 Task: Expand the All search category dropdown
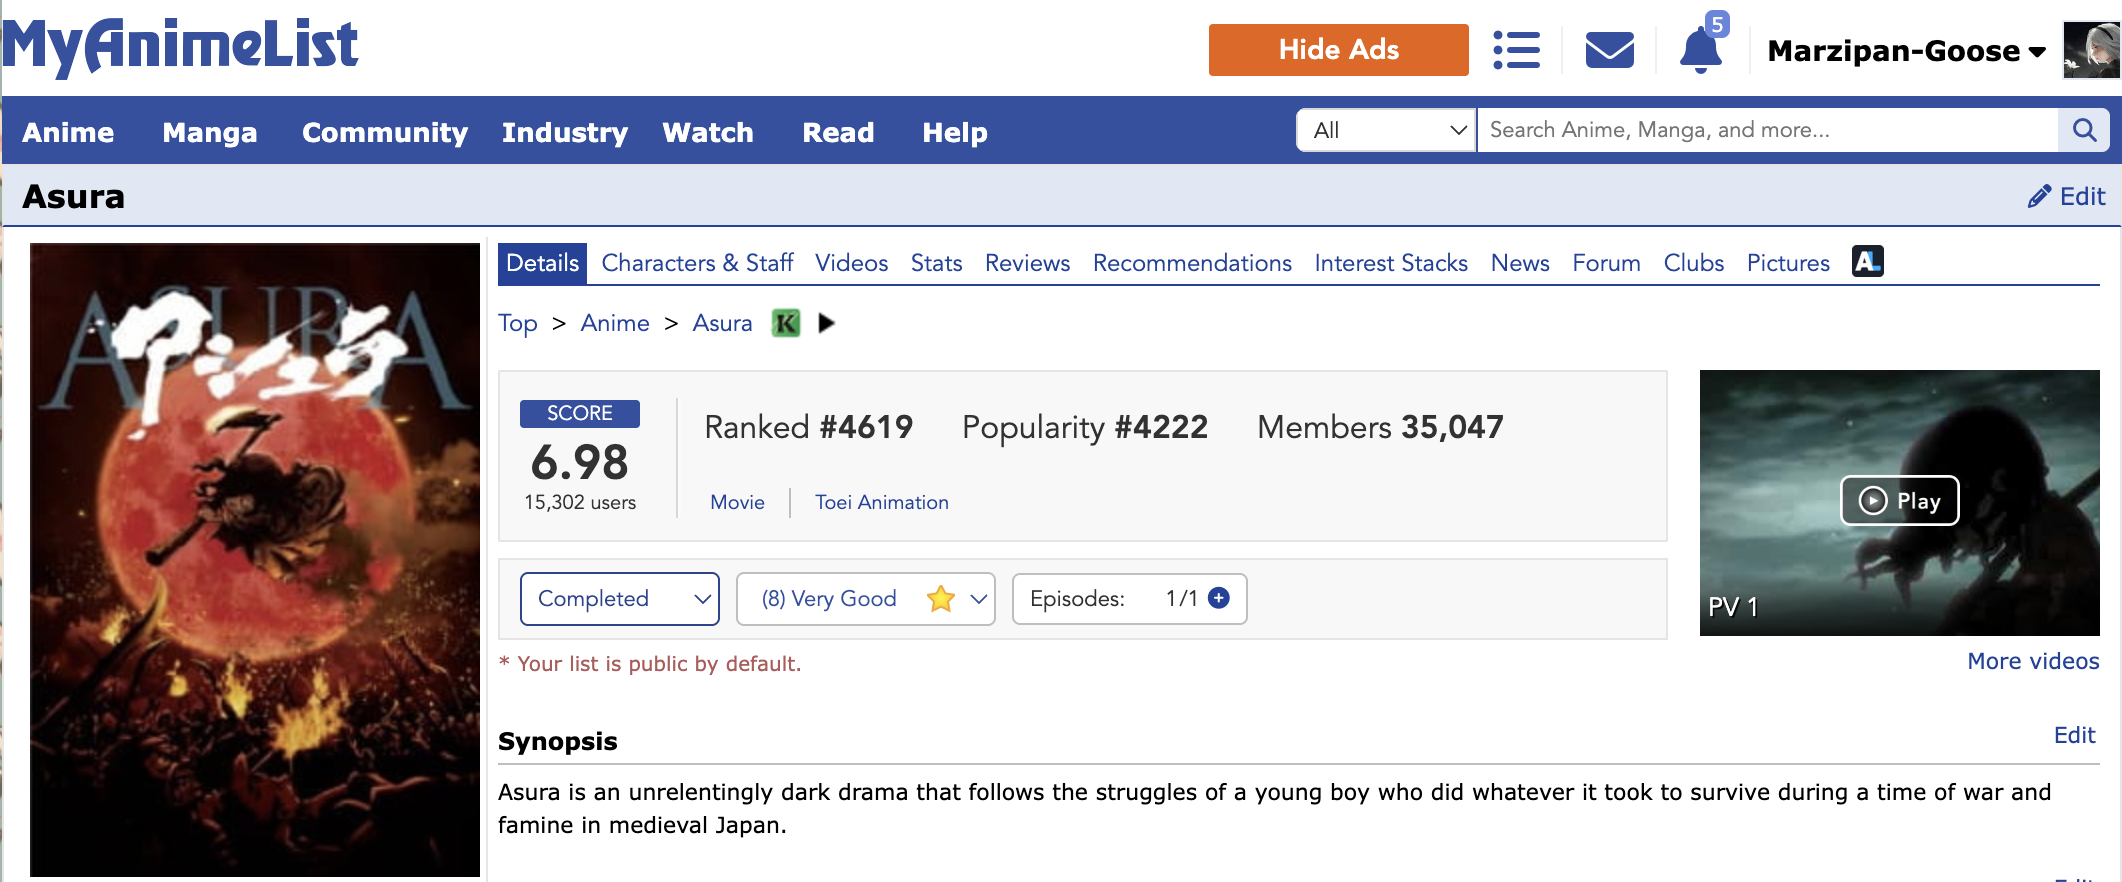coord(1386,130)
